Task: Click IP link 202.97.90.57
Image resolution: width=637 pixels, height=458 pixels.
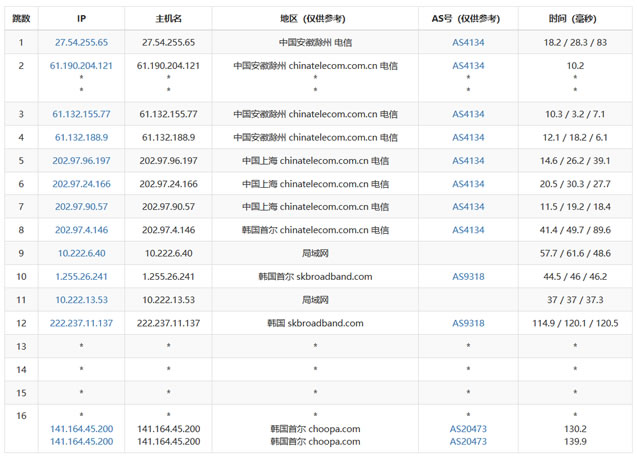Action: [x=81, y=207]
